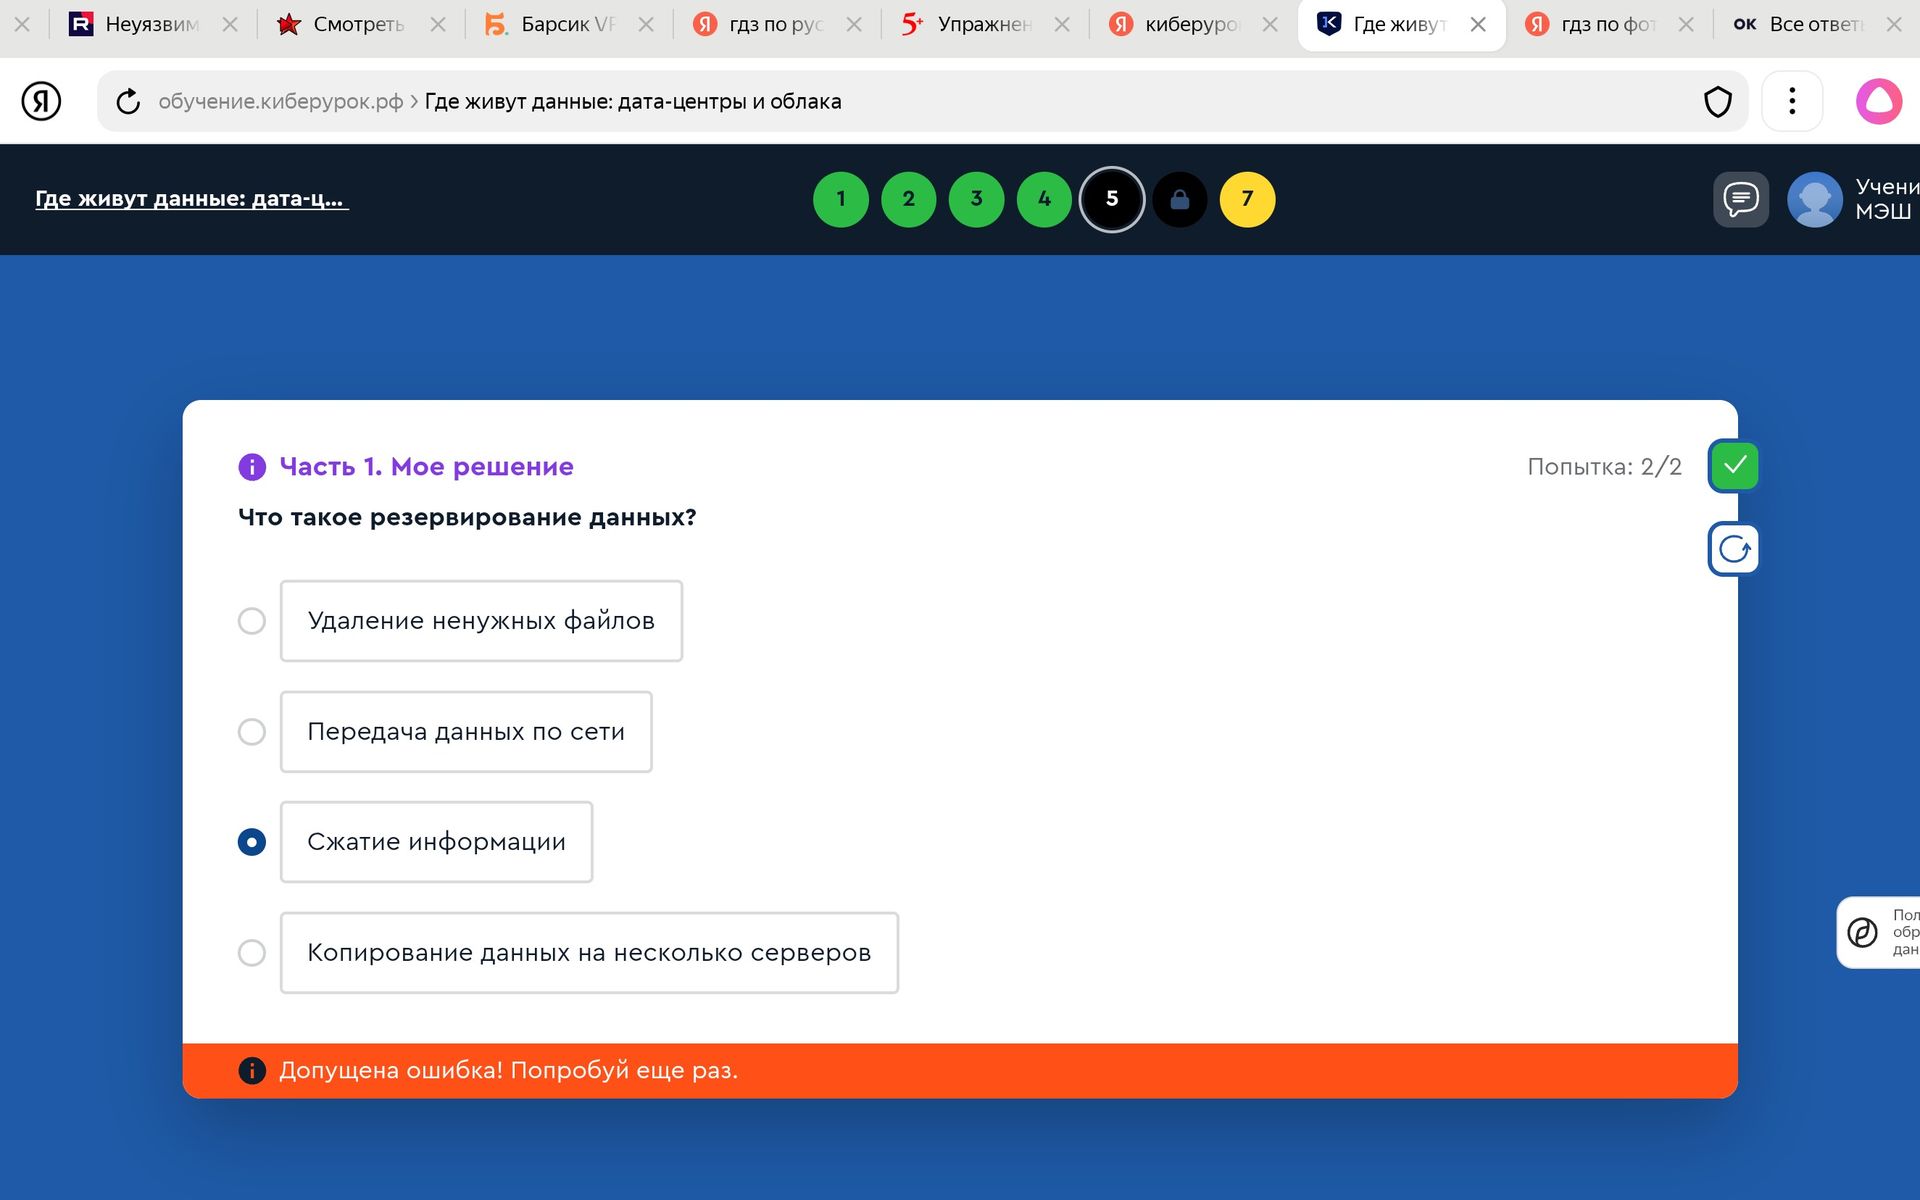Submit answer with green checkmark button

[x=1734, y=466]
